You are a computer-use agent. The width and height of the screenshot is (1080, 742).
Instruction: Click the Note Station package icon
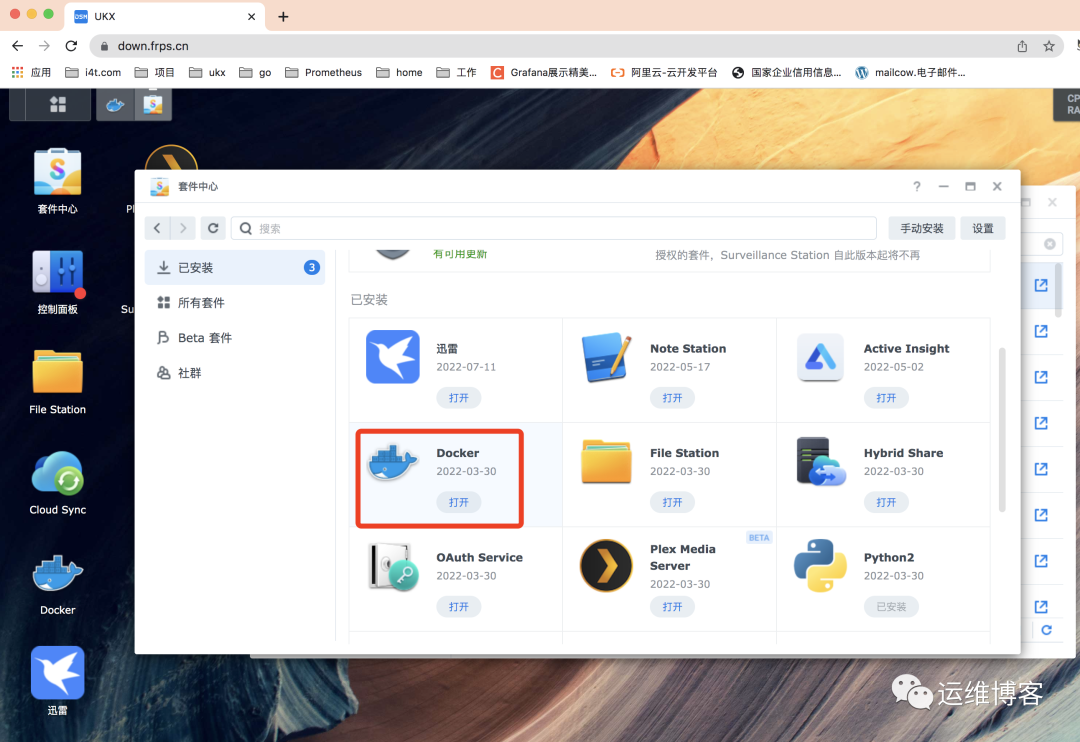click(606, 357)
